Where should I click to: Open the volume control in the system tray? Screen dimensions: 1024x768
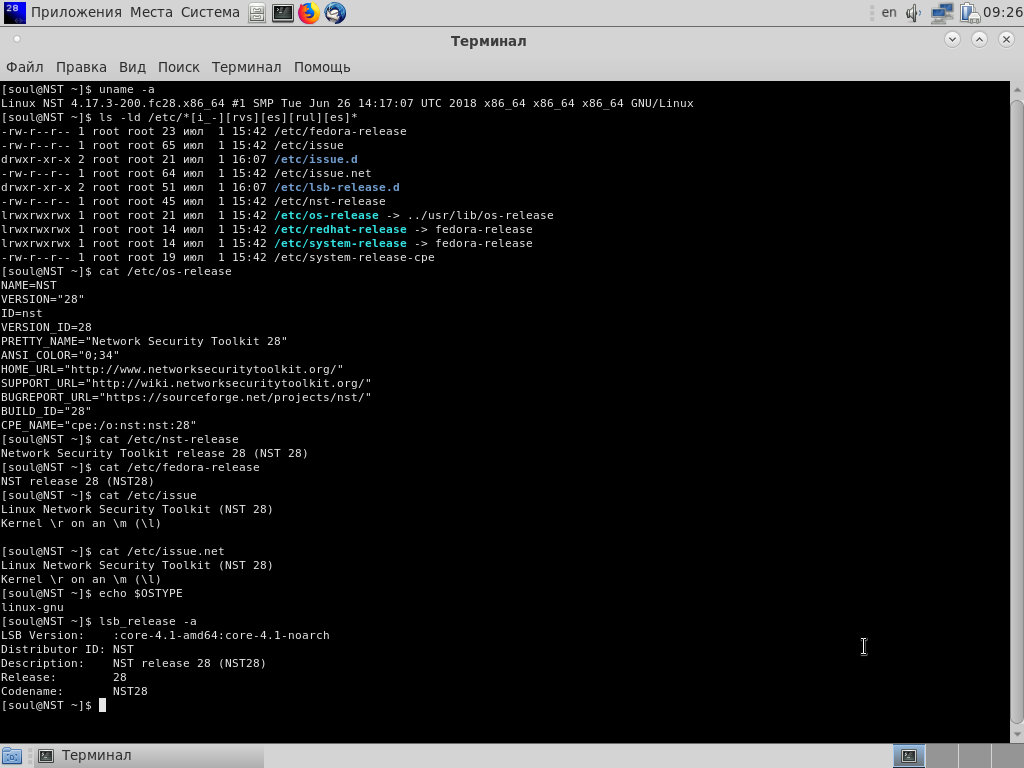[x=914, y=13]
